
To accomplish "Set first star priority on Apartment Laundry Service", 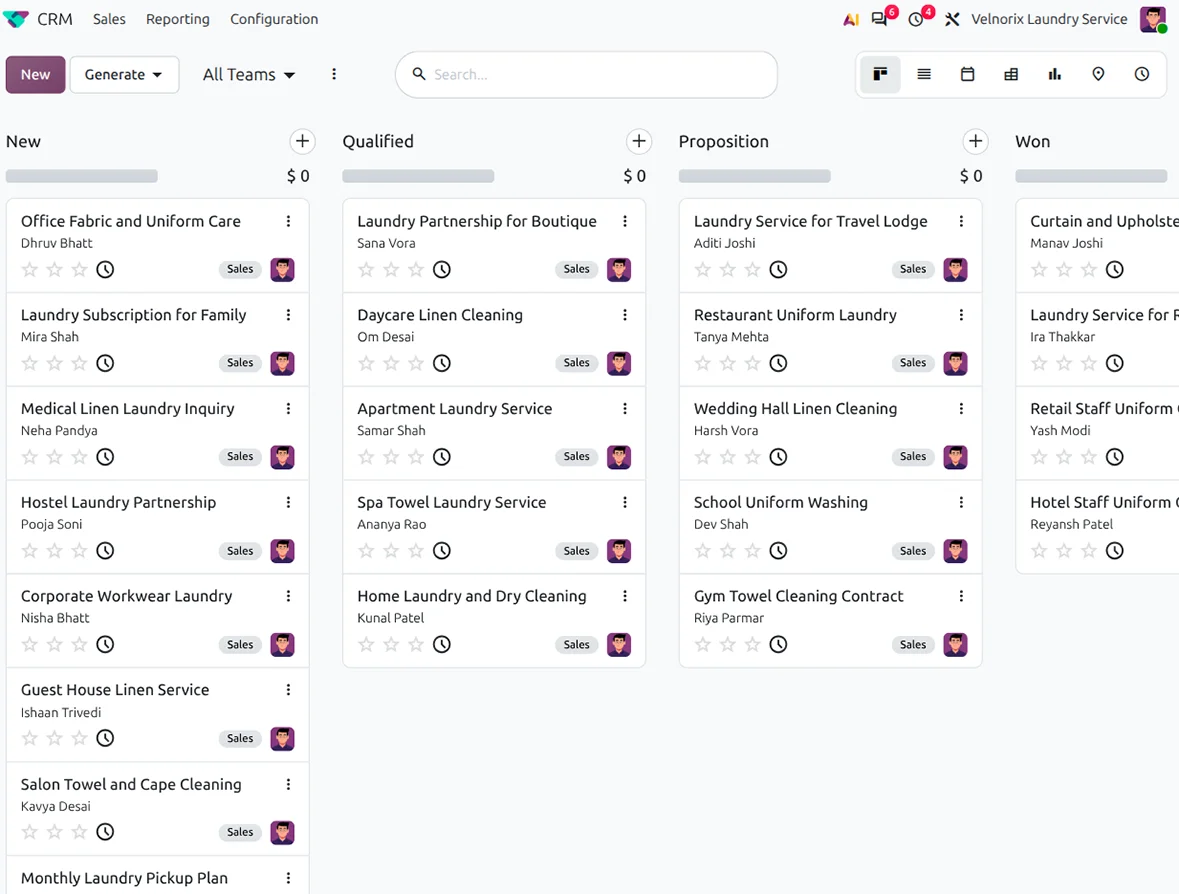I will [366, 457].
